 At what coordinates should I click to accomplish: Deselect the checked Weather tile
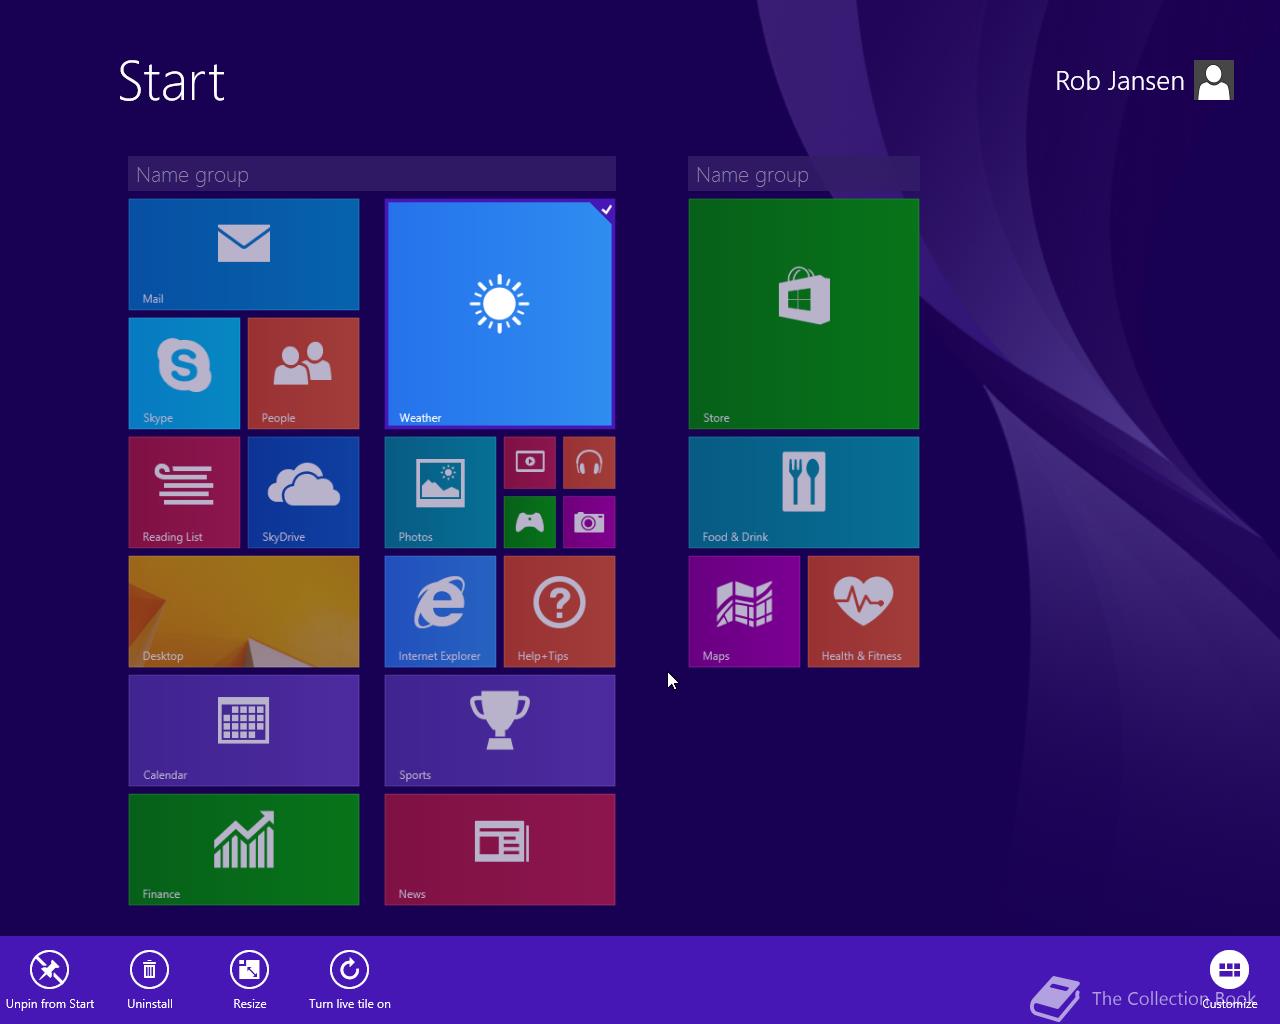click(x=500, y=314)
